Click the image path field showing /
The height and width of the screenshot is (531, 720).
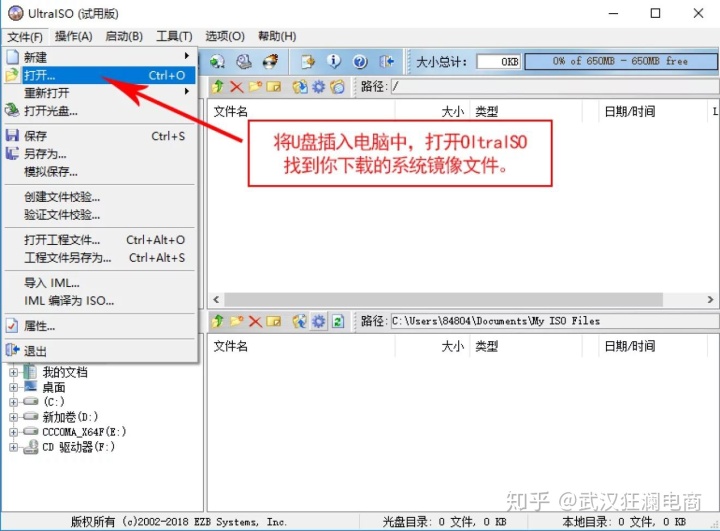click(x=555, y=86)
